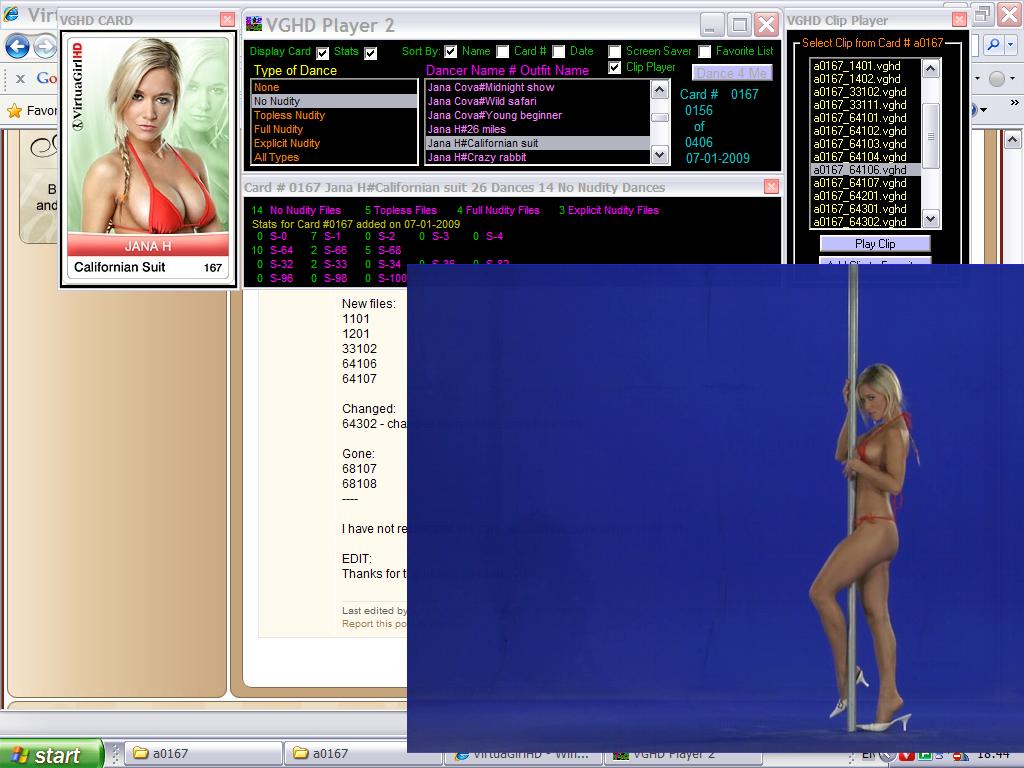The image size is (1024, 768).
Task: Select Jana Cova#Young beginner entry
Action: (537, 115)
